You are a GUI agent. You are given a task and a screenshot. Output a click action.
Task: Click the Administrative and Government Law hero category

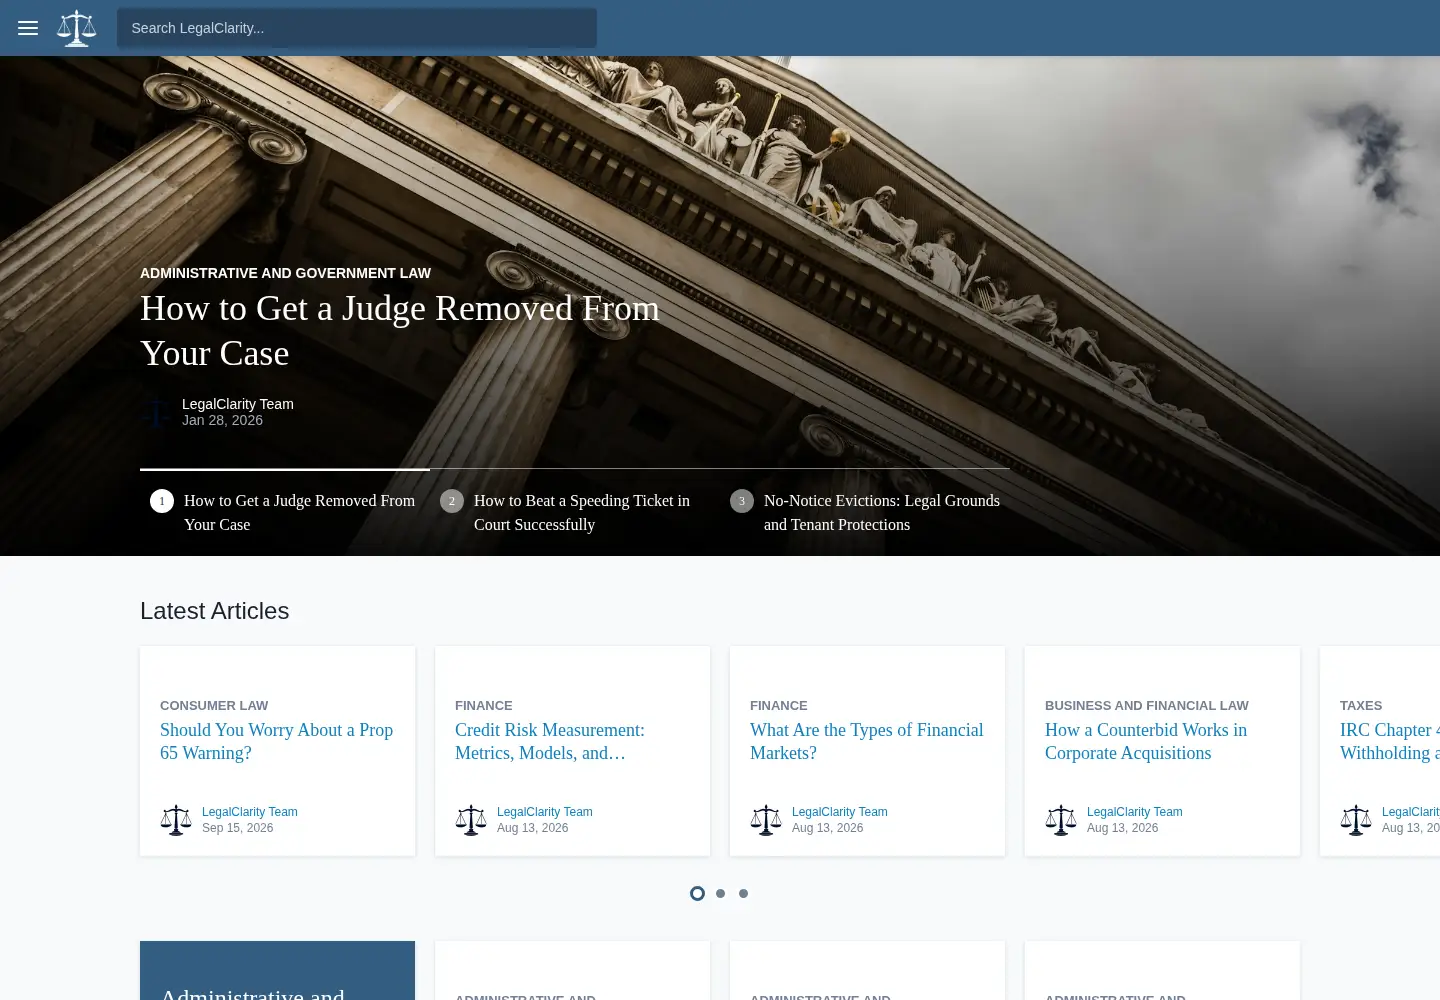(x=285, y=273)
